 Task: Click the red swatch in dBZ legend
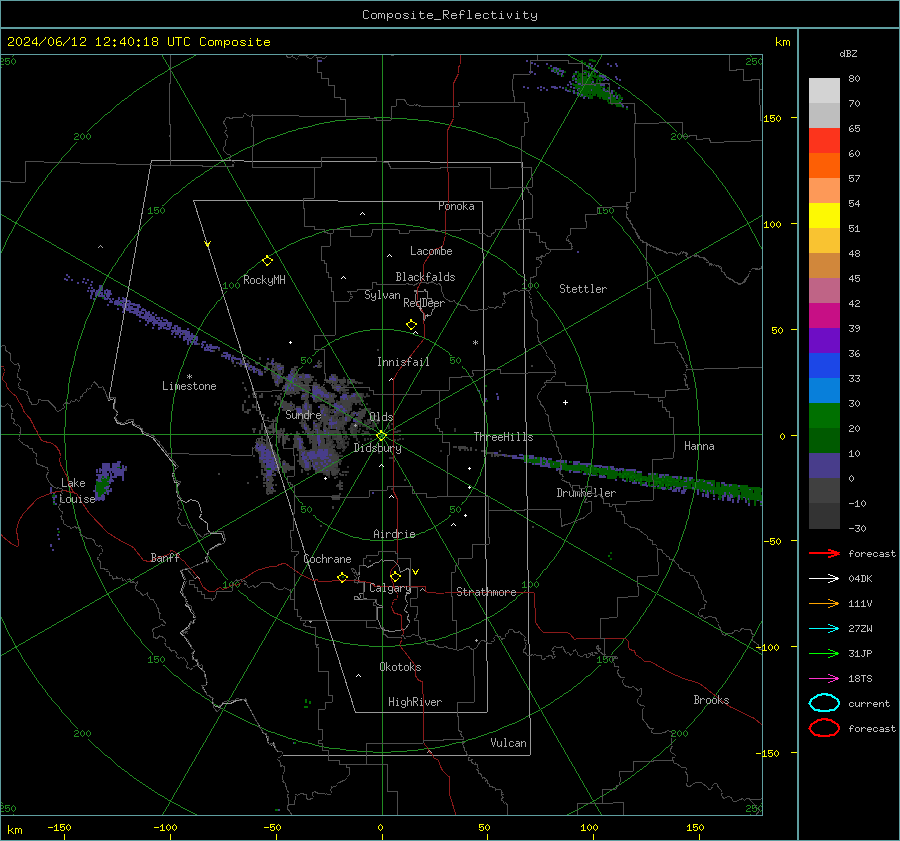824,141
